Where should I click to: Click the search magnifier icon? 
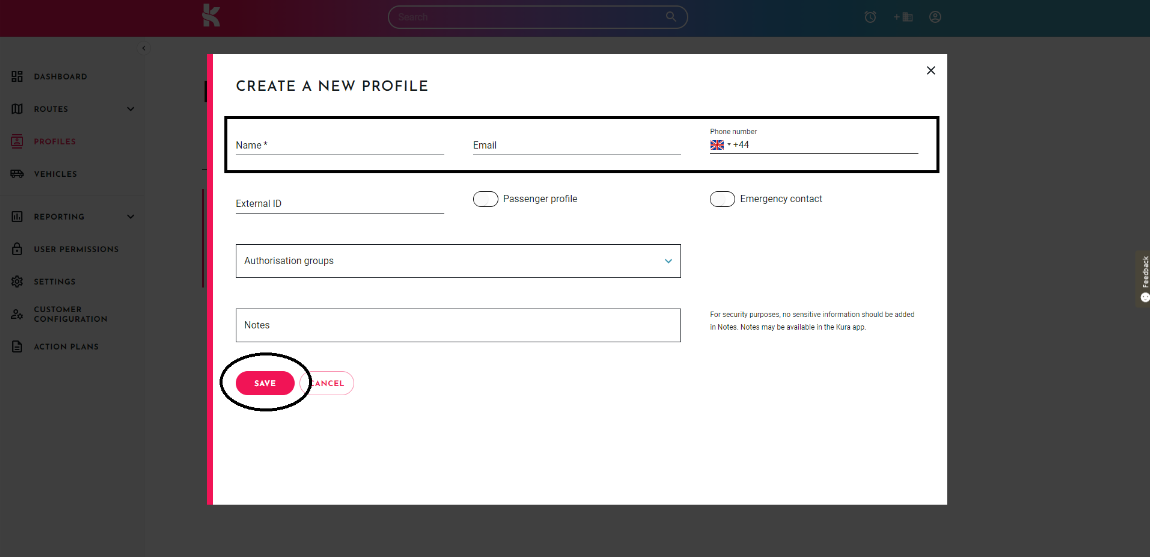coord(671,17)
